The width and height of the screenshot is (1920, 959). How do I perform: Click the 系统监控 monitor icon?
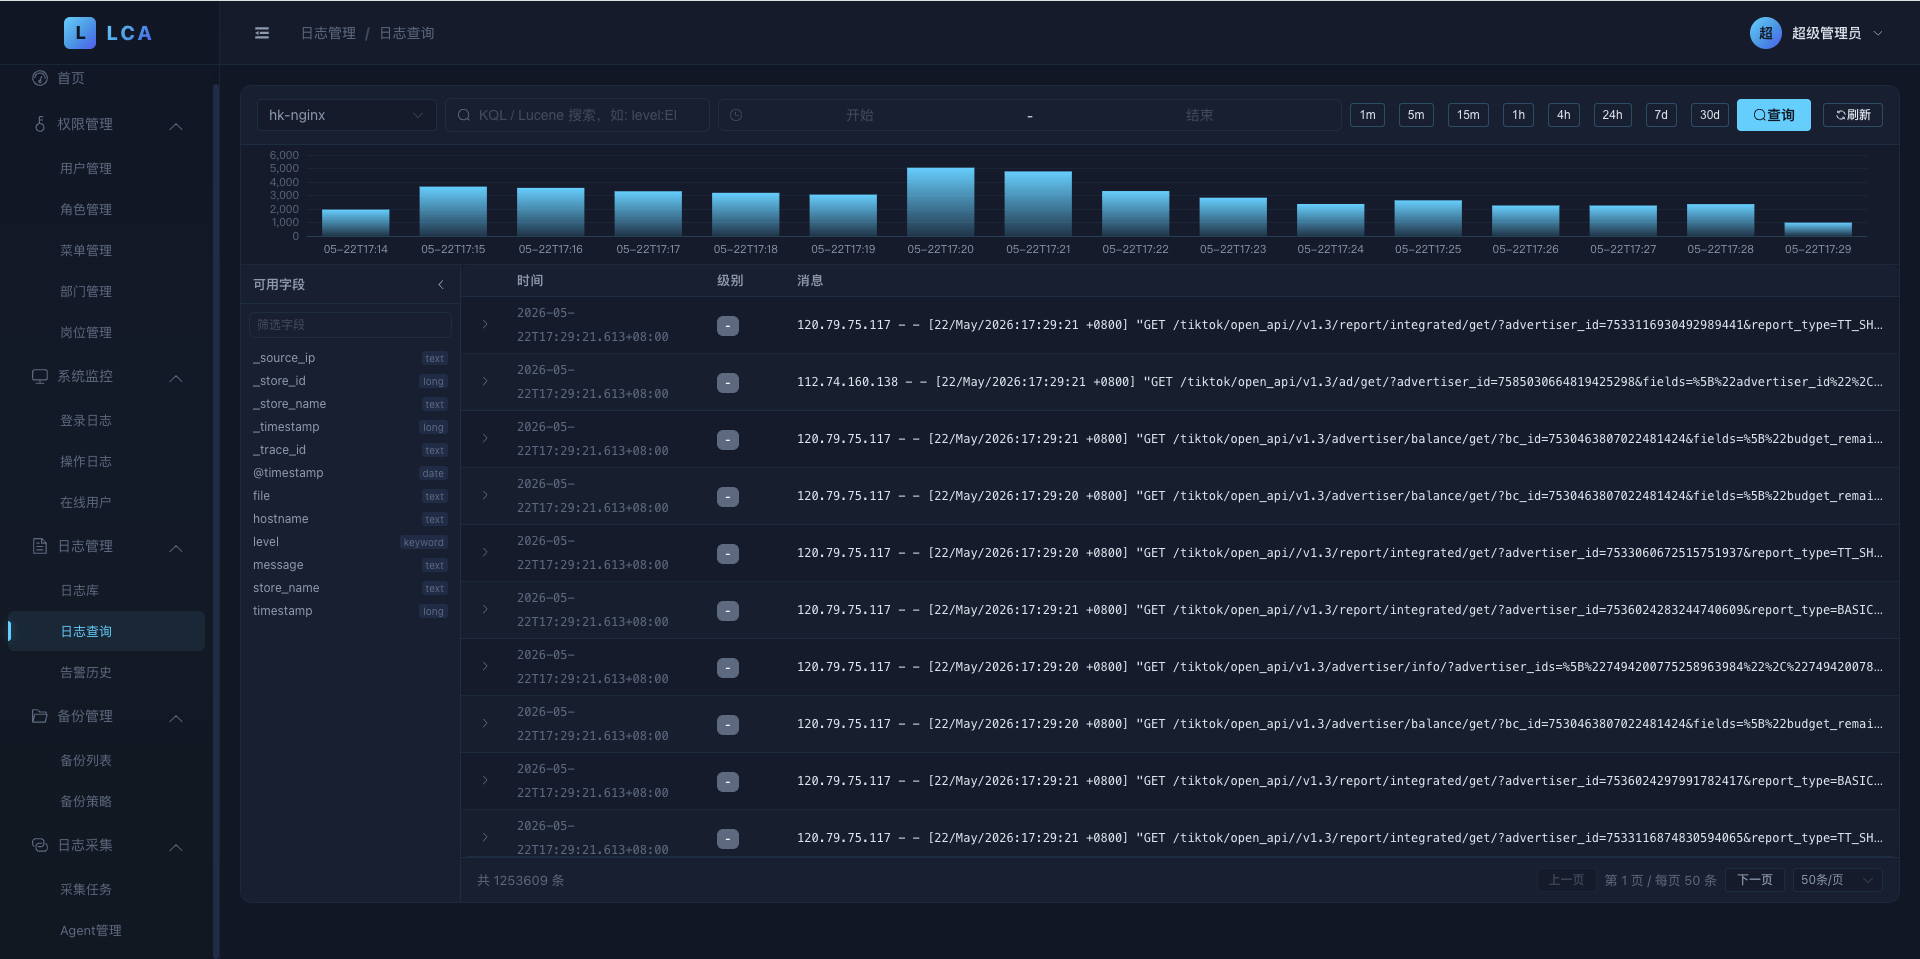coord(40,376)
